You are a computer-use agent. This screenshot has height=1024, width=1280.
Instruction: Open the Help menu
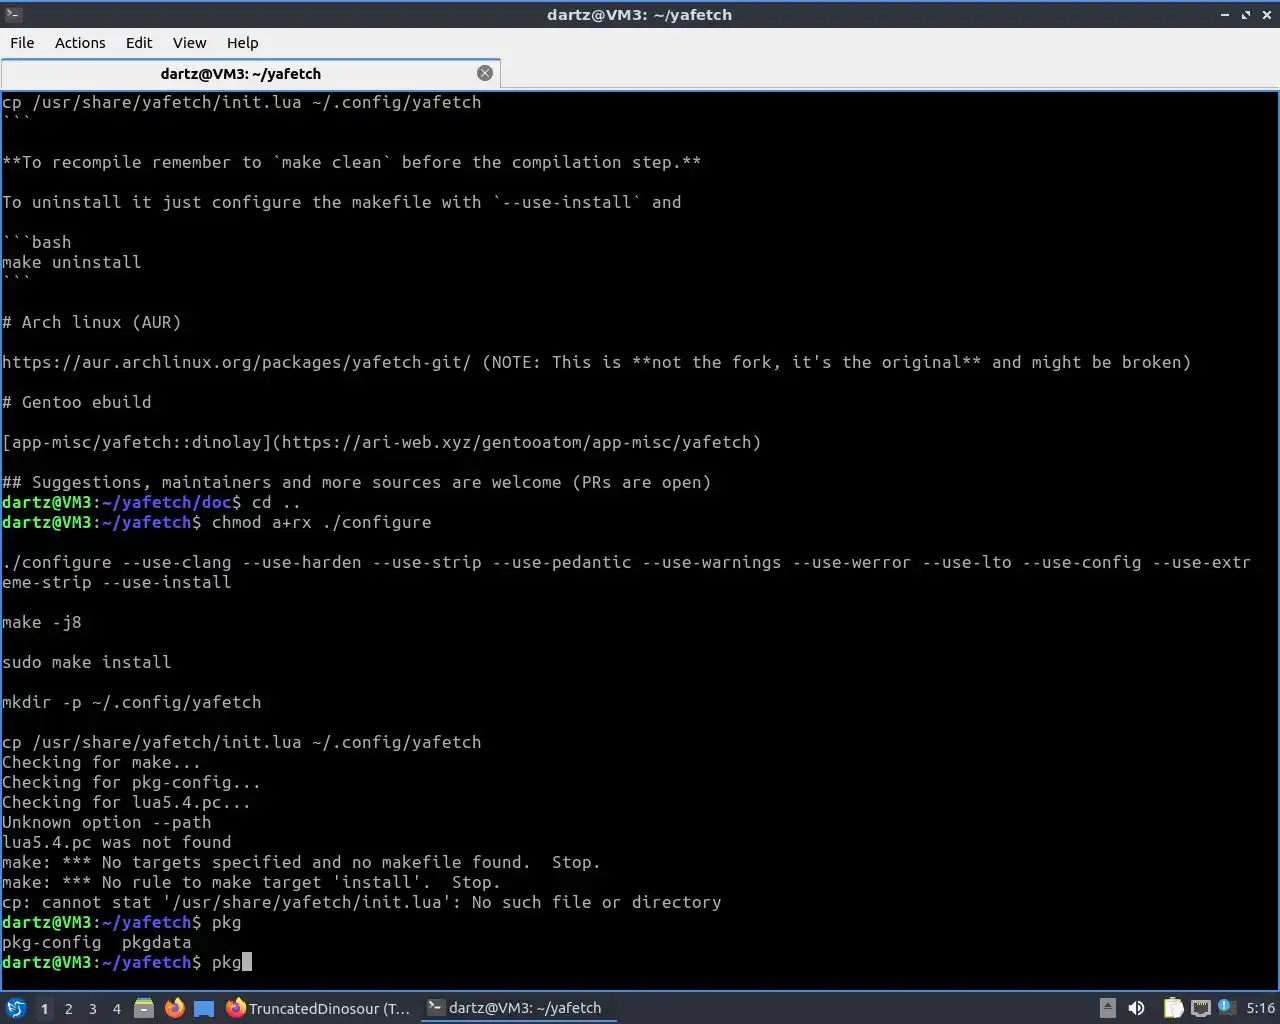pos(242,43)
